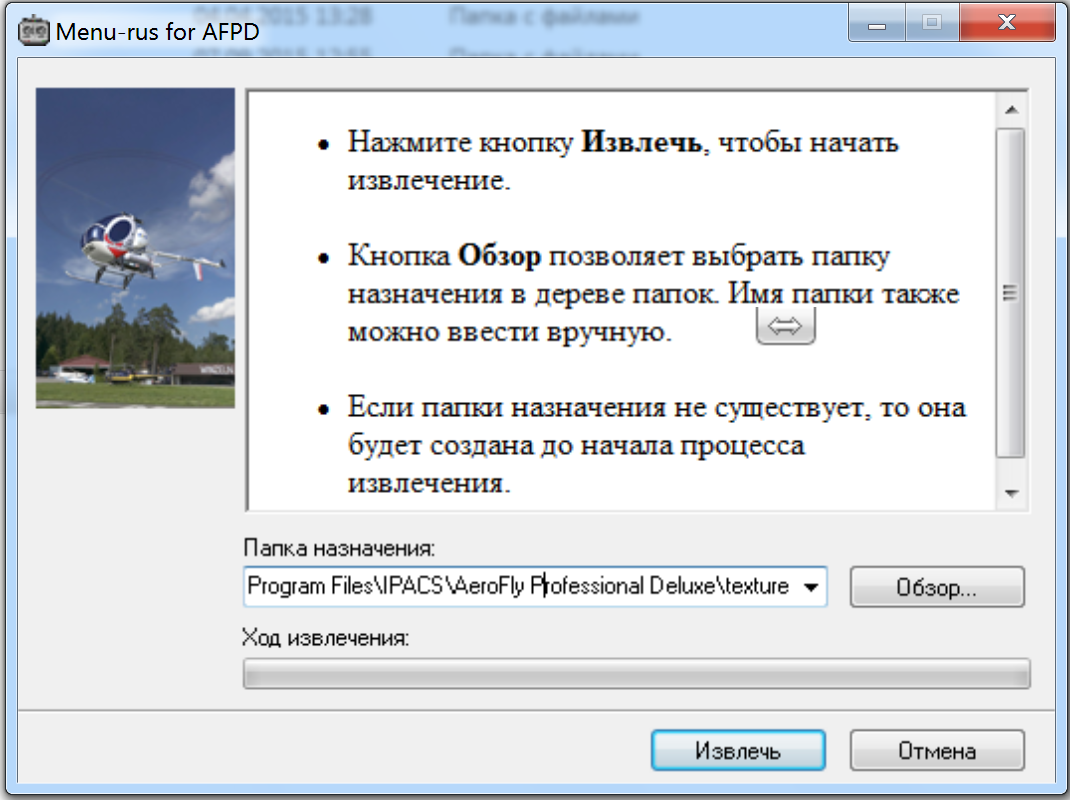The image size is (1070, 800).
Task: Click the scroll down arrow in instructions
Action: 1012,493
